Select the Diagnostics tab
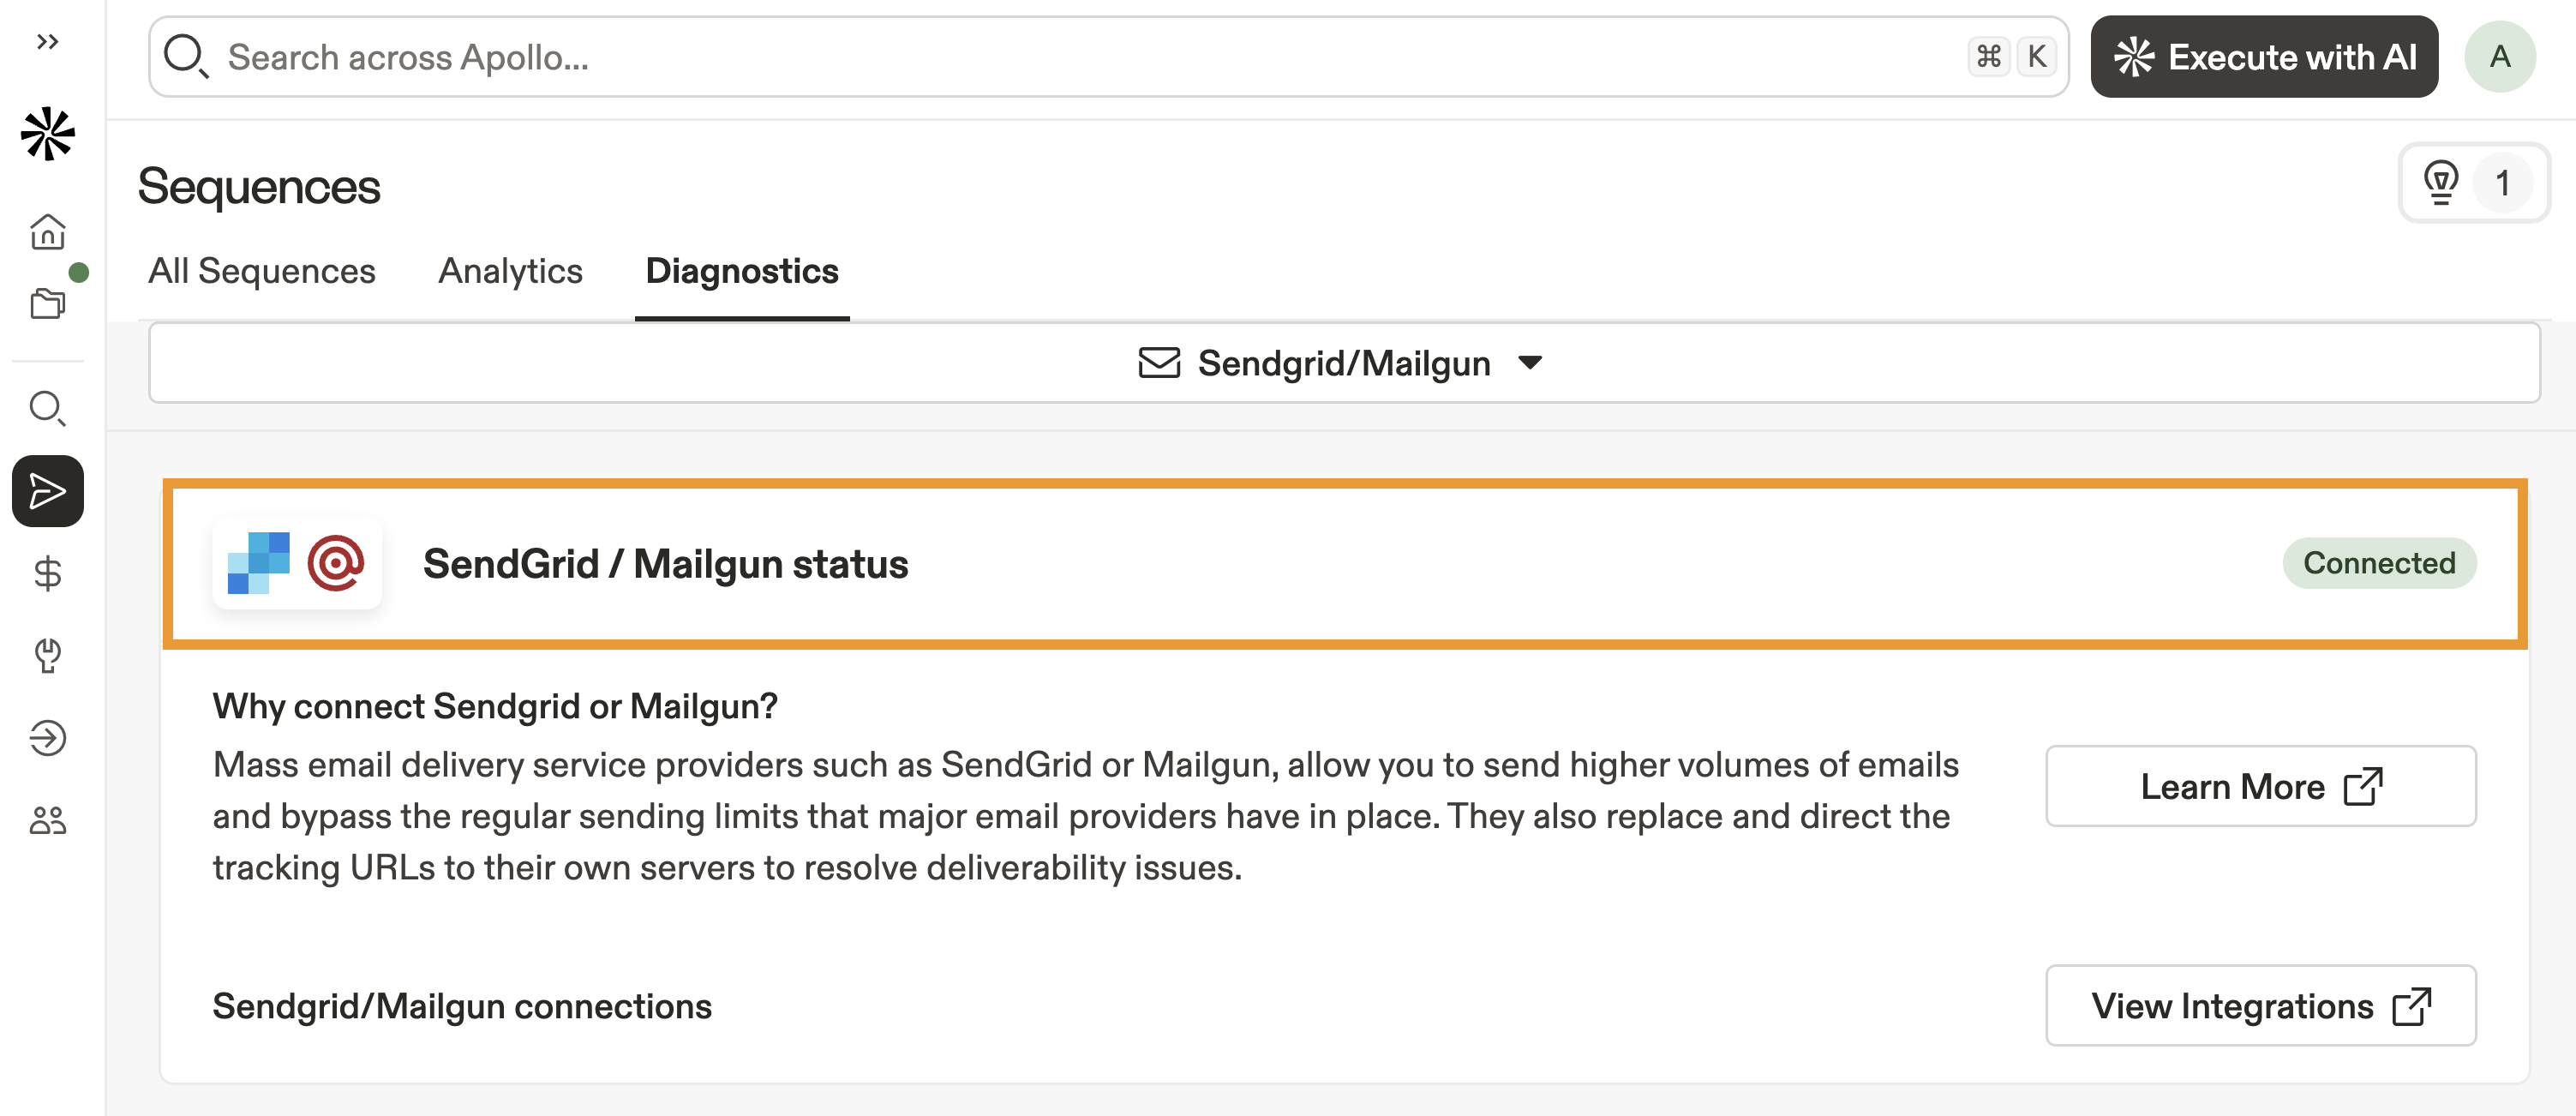Image resolution: width=2576 pixels, height=1116 pixels. (741, 271)
